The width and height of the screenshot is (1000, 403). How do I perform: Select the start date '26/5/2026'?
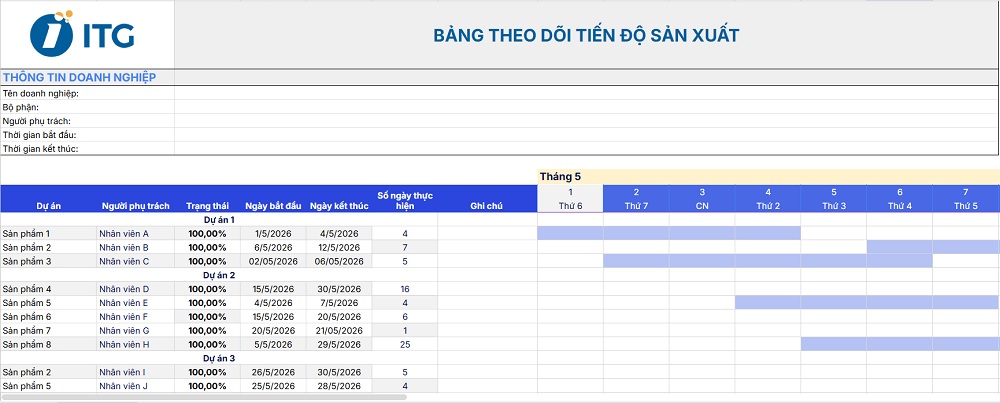[x=273, y=372]
